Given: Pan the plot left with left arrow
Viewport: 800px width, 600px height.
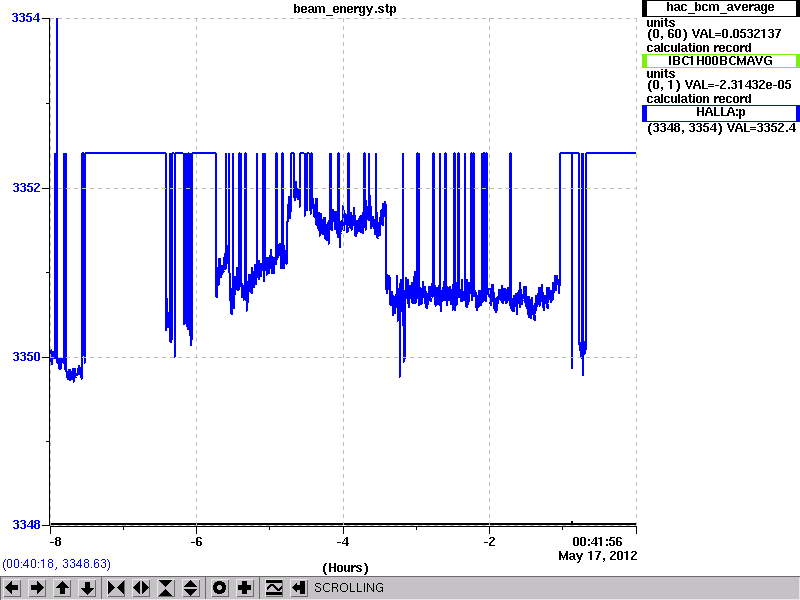Looking at the screenshot, I should 12,588.
